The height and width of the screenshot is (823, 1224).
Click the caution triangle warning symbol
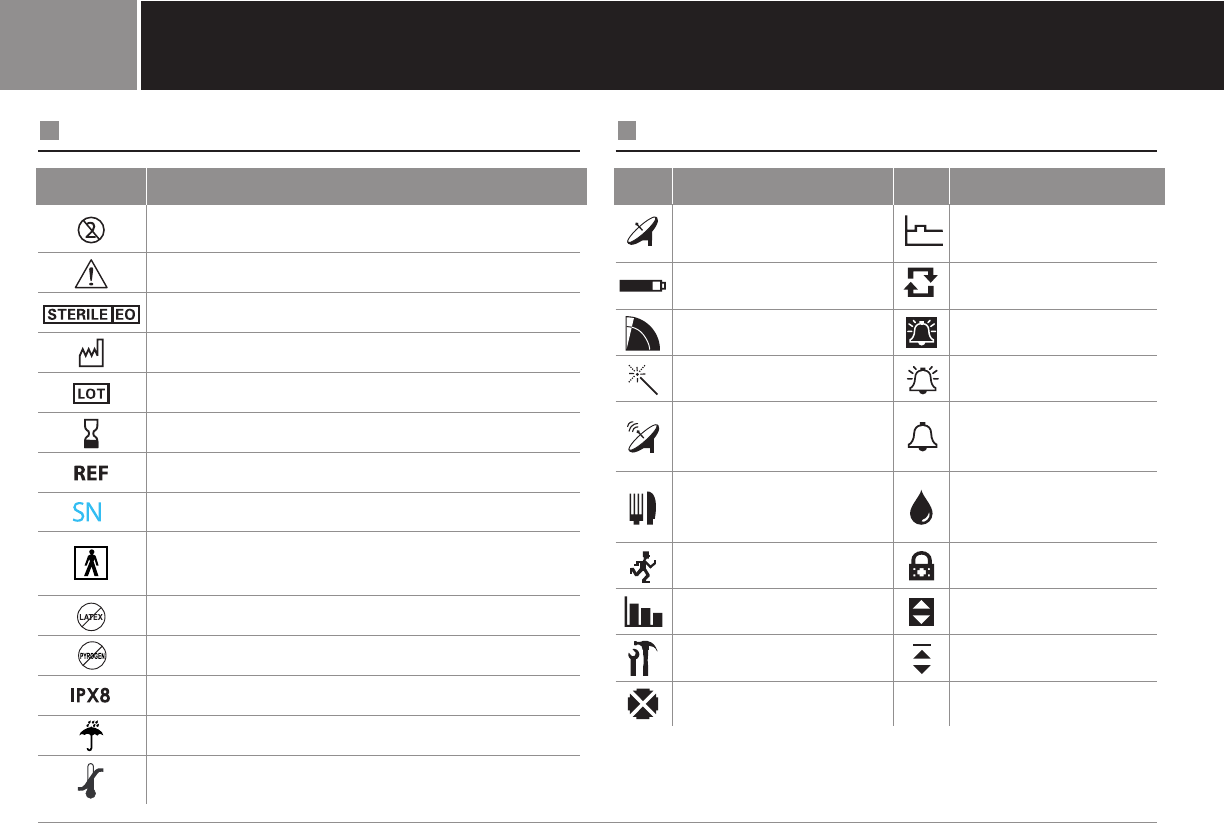[x=91, y=272]
